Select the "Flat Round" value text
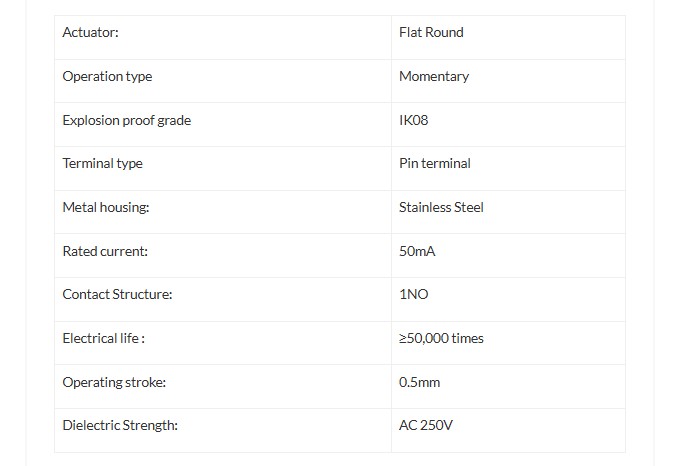Image resolution: width=677 pixels, height=466 pixels. [x=431, y=33]
